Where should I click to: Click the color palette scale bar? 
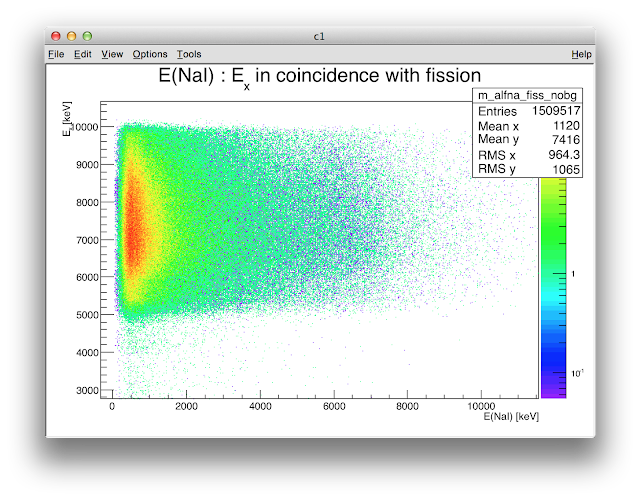pos(553,288)
